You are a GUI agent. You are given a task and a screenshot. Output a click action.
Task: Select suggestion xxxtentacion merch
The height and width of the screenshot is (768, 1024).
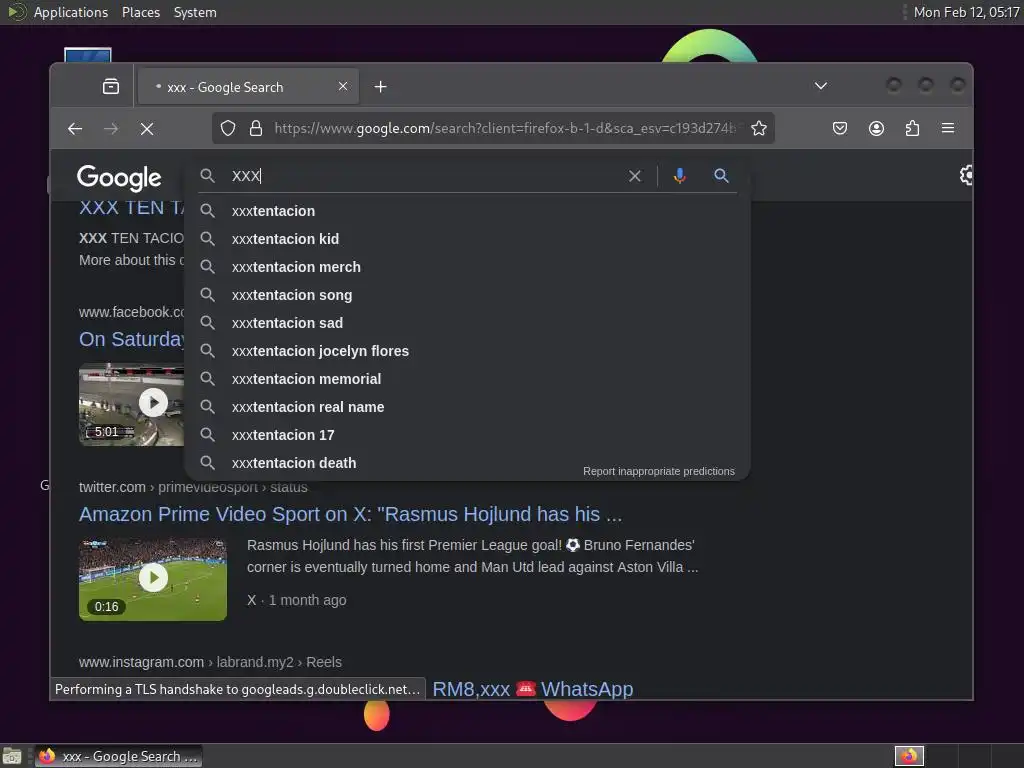(468, 267)
